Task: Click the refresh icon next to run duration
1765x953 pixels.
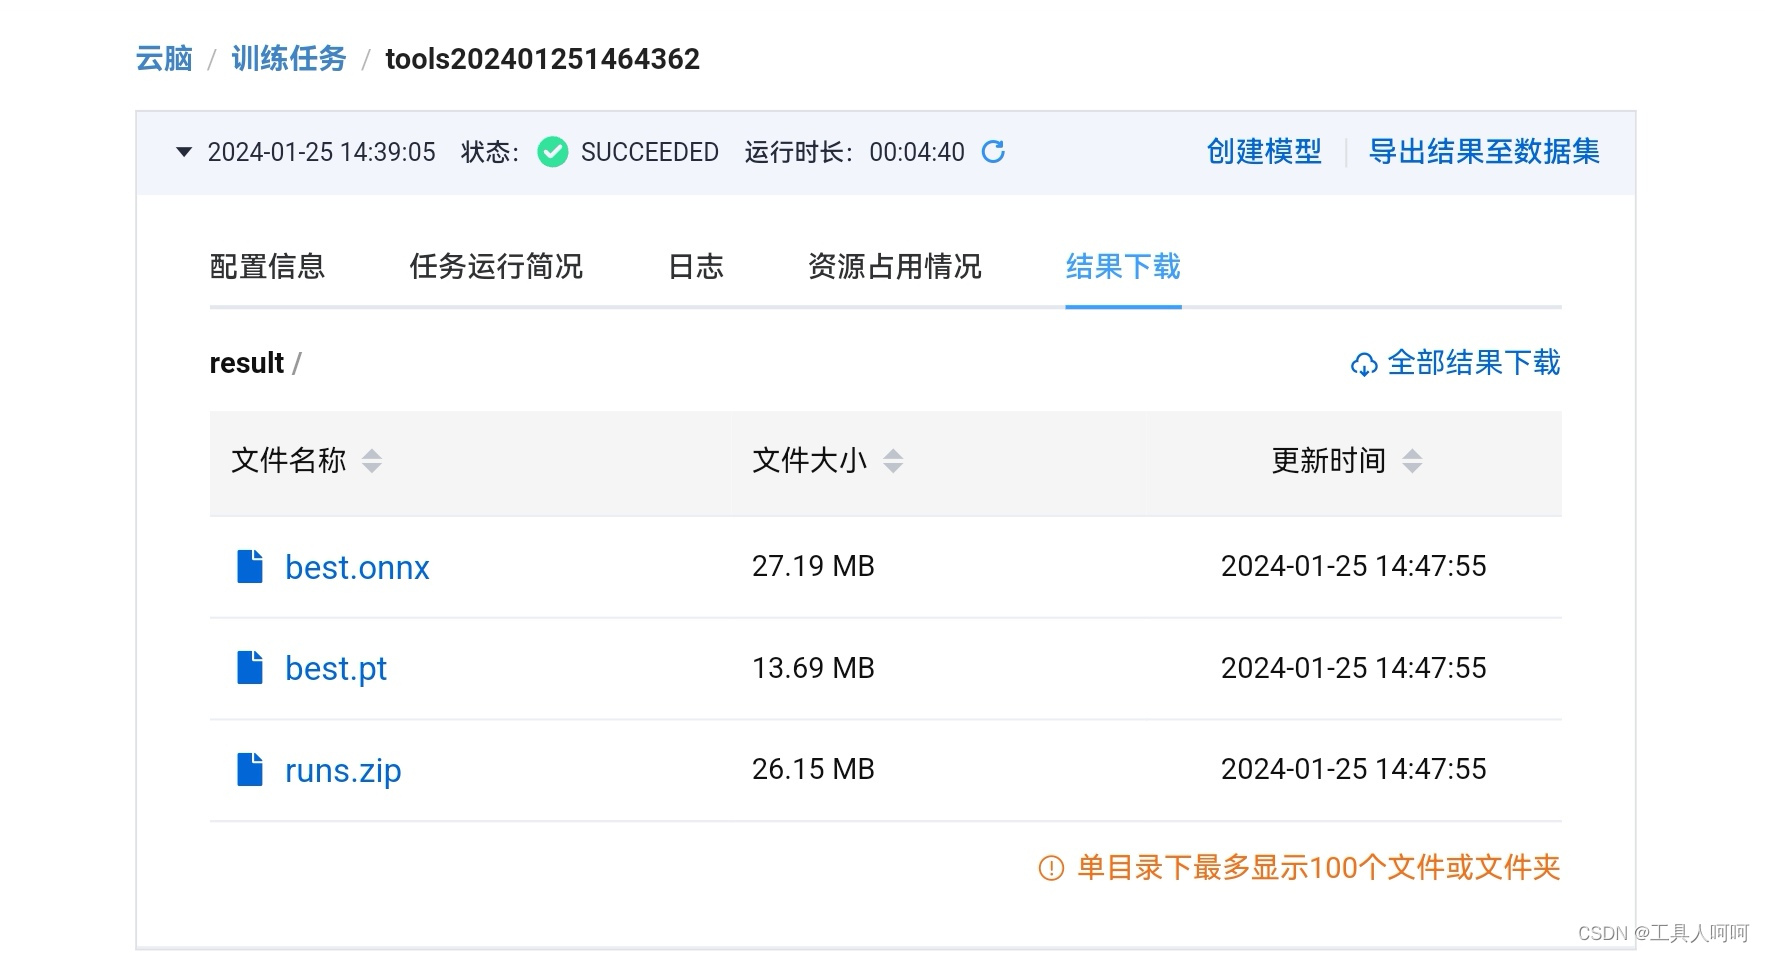Action: 993,152
